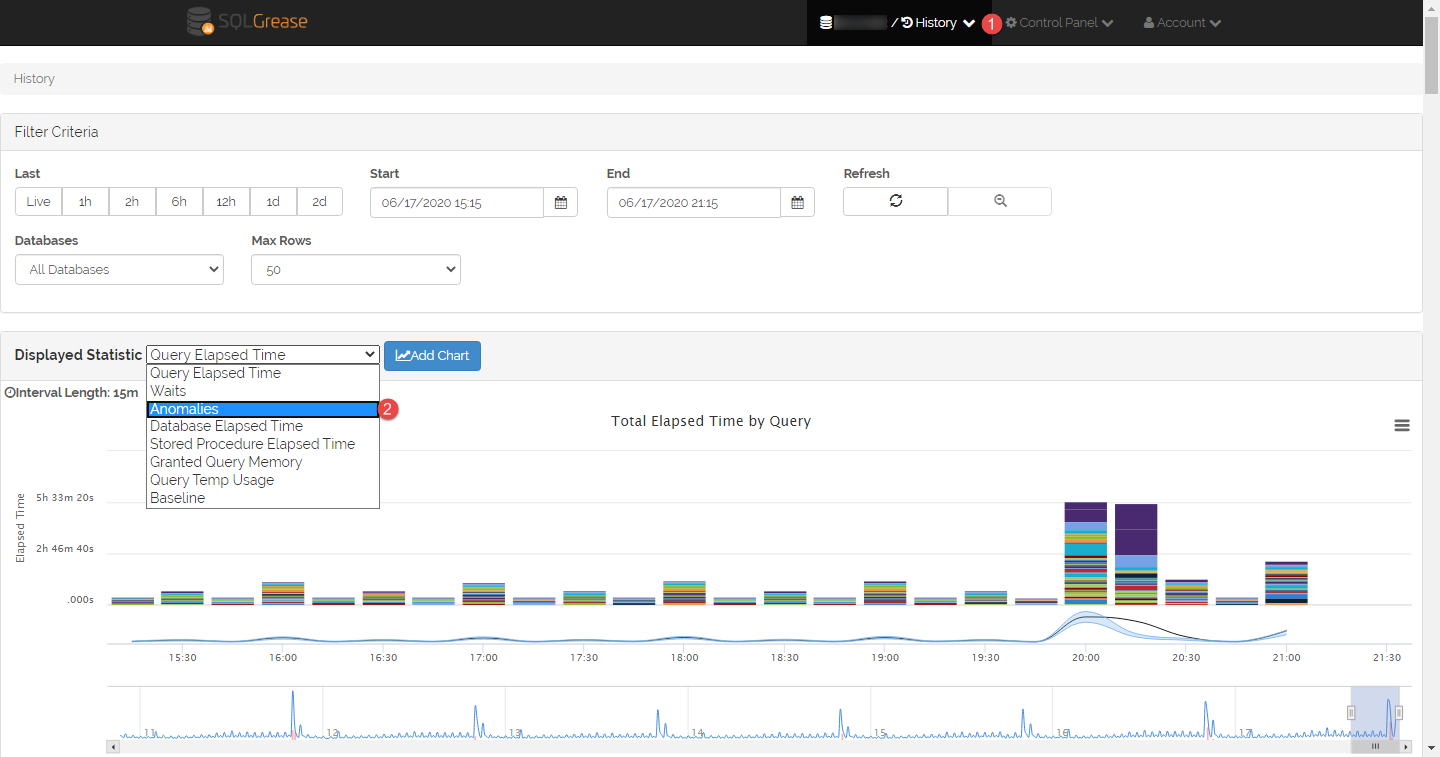The height and width of the screenshot is (757, 1440).
Task: Choose Granted Query Memory option
Action: (263, 462)
